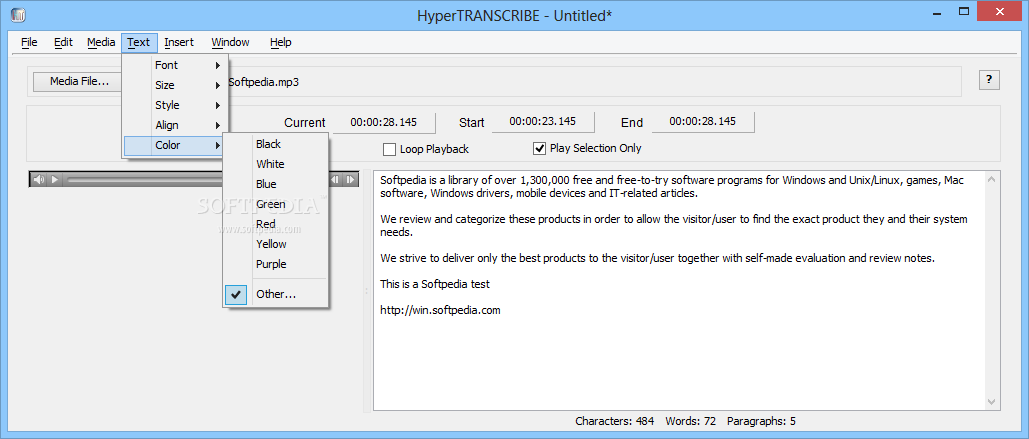The image size is (1029, 439).
Task: Open the Help menu
Action: (x=280, y=42)
